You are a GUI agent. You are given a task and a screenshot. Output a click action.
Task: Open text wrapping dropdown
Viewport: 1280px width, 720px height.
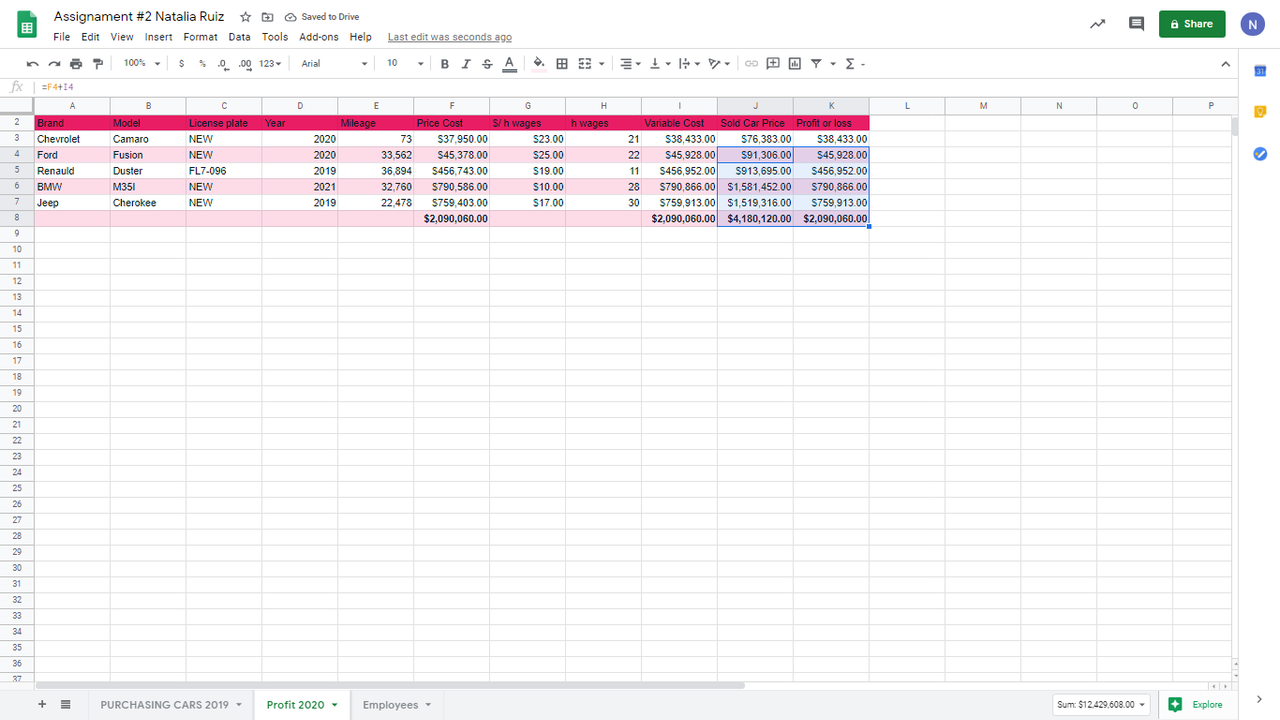[689, 63]
